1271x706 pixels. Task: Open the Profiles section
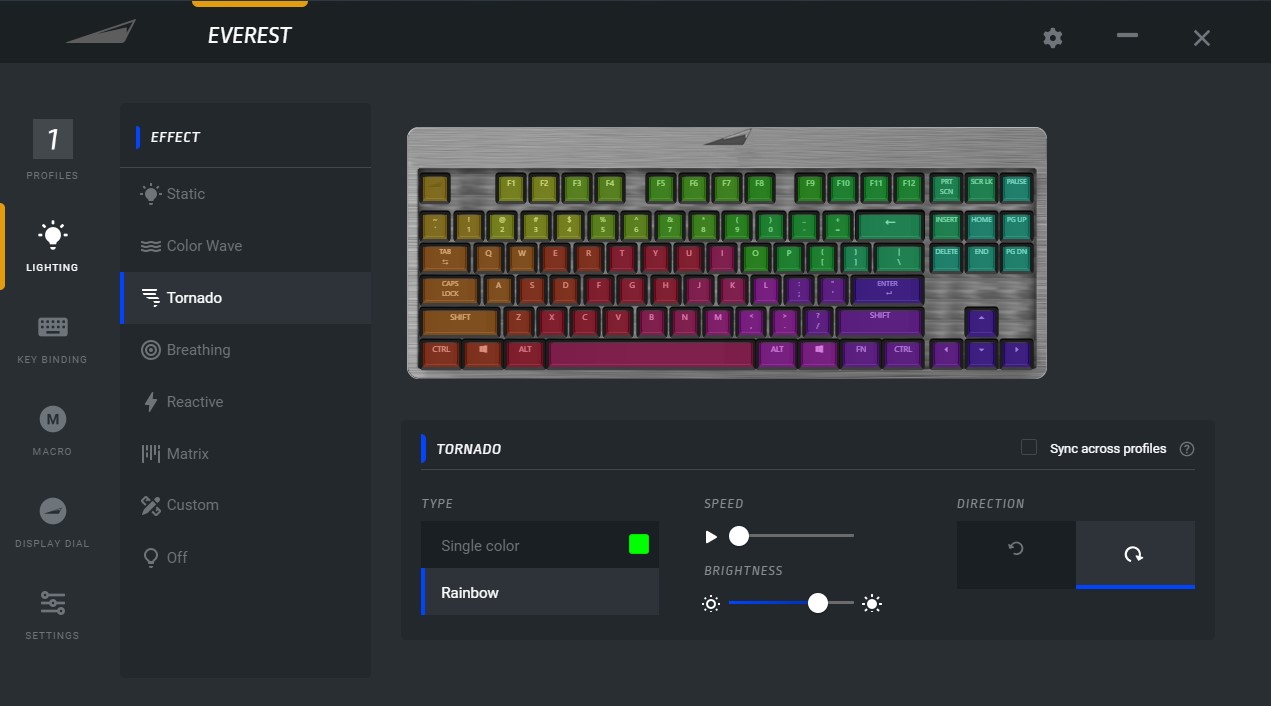tap(52, 150)
